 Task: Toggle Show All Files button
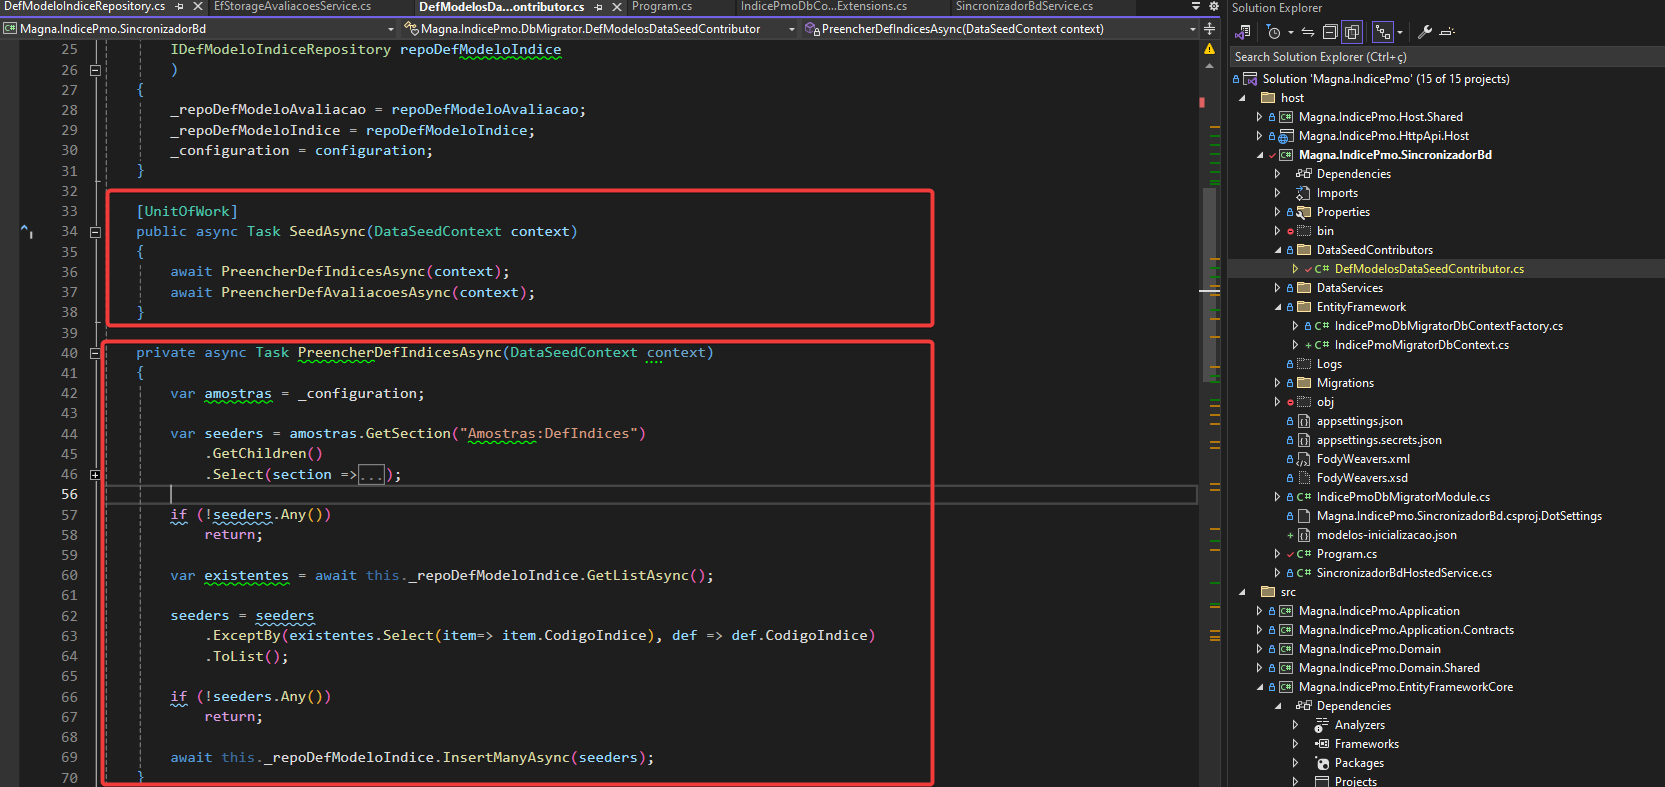click(x=1352, y=32)
